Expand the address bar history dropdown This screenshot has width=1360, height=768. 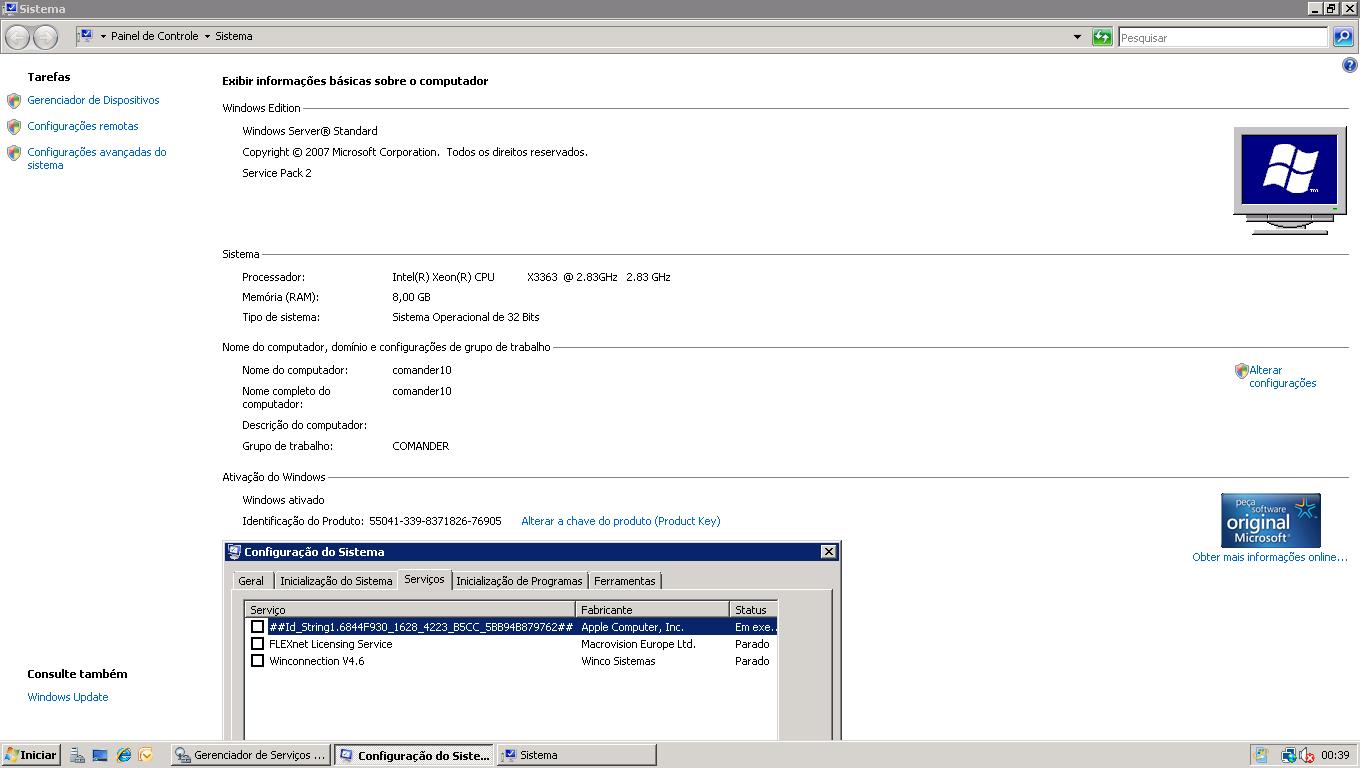coord(1077,37)
